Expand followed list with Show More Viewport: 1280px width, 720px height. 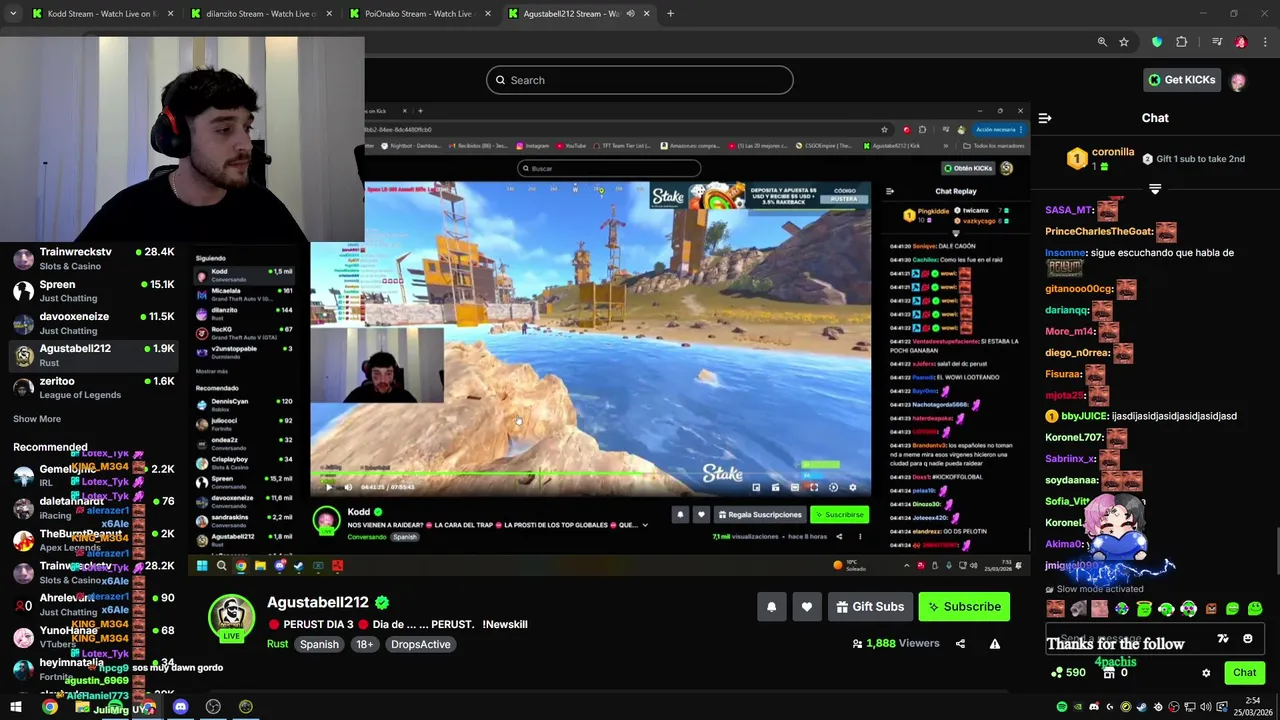[37, 419]
